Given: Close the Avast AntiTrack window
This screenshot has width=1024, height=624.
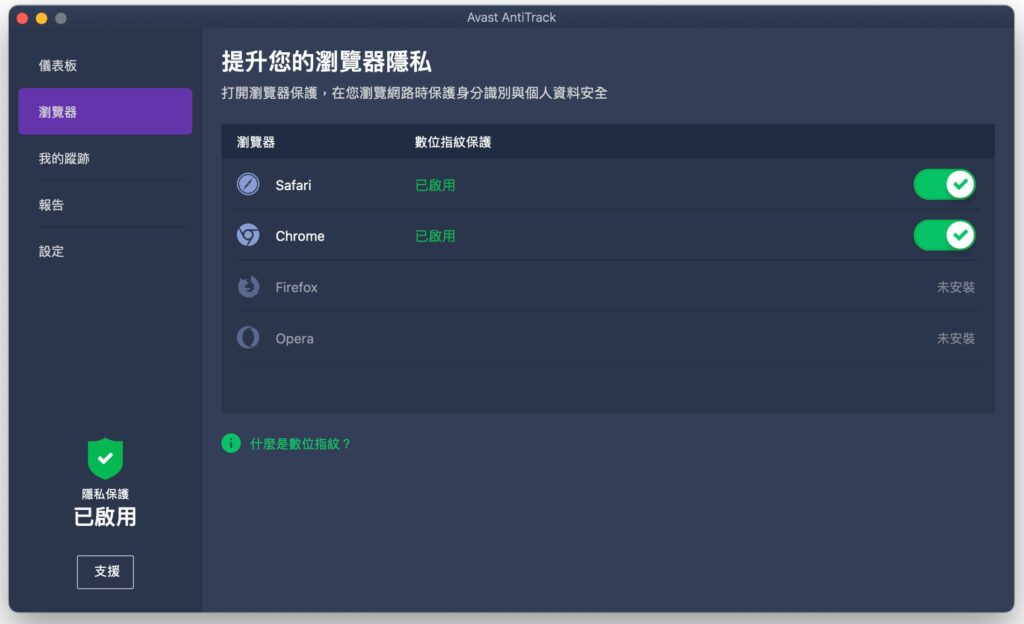Looking at the screenshot, I should coord(22,18).
